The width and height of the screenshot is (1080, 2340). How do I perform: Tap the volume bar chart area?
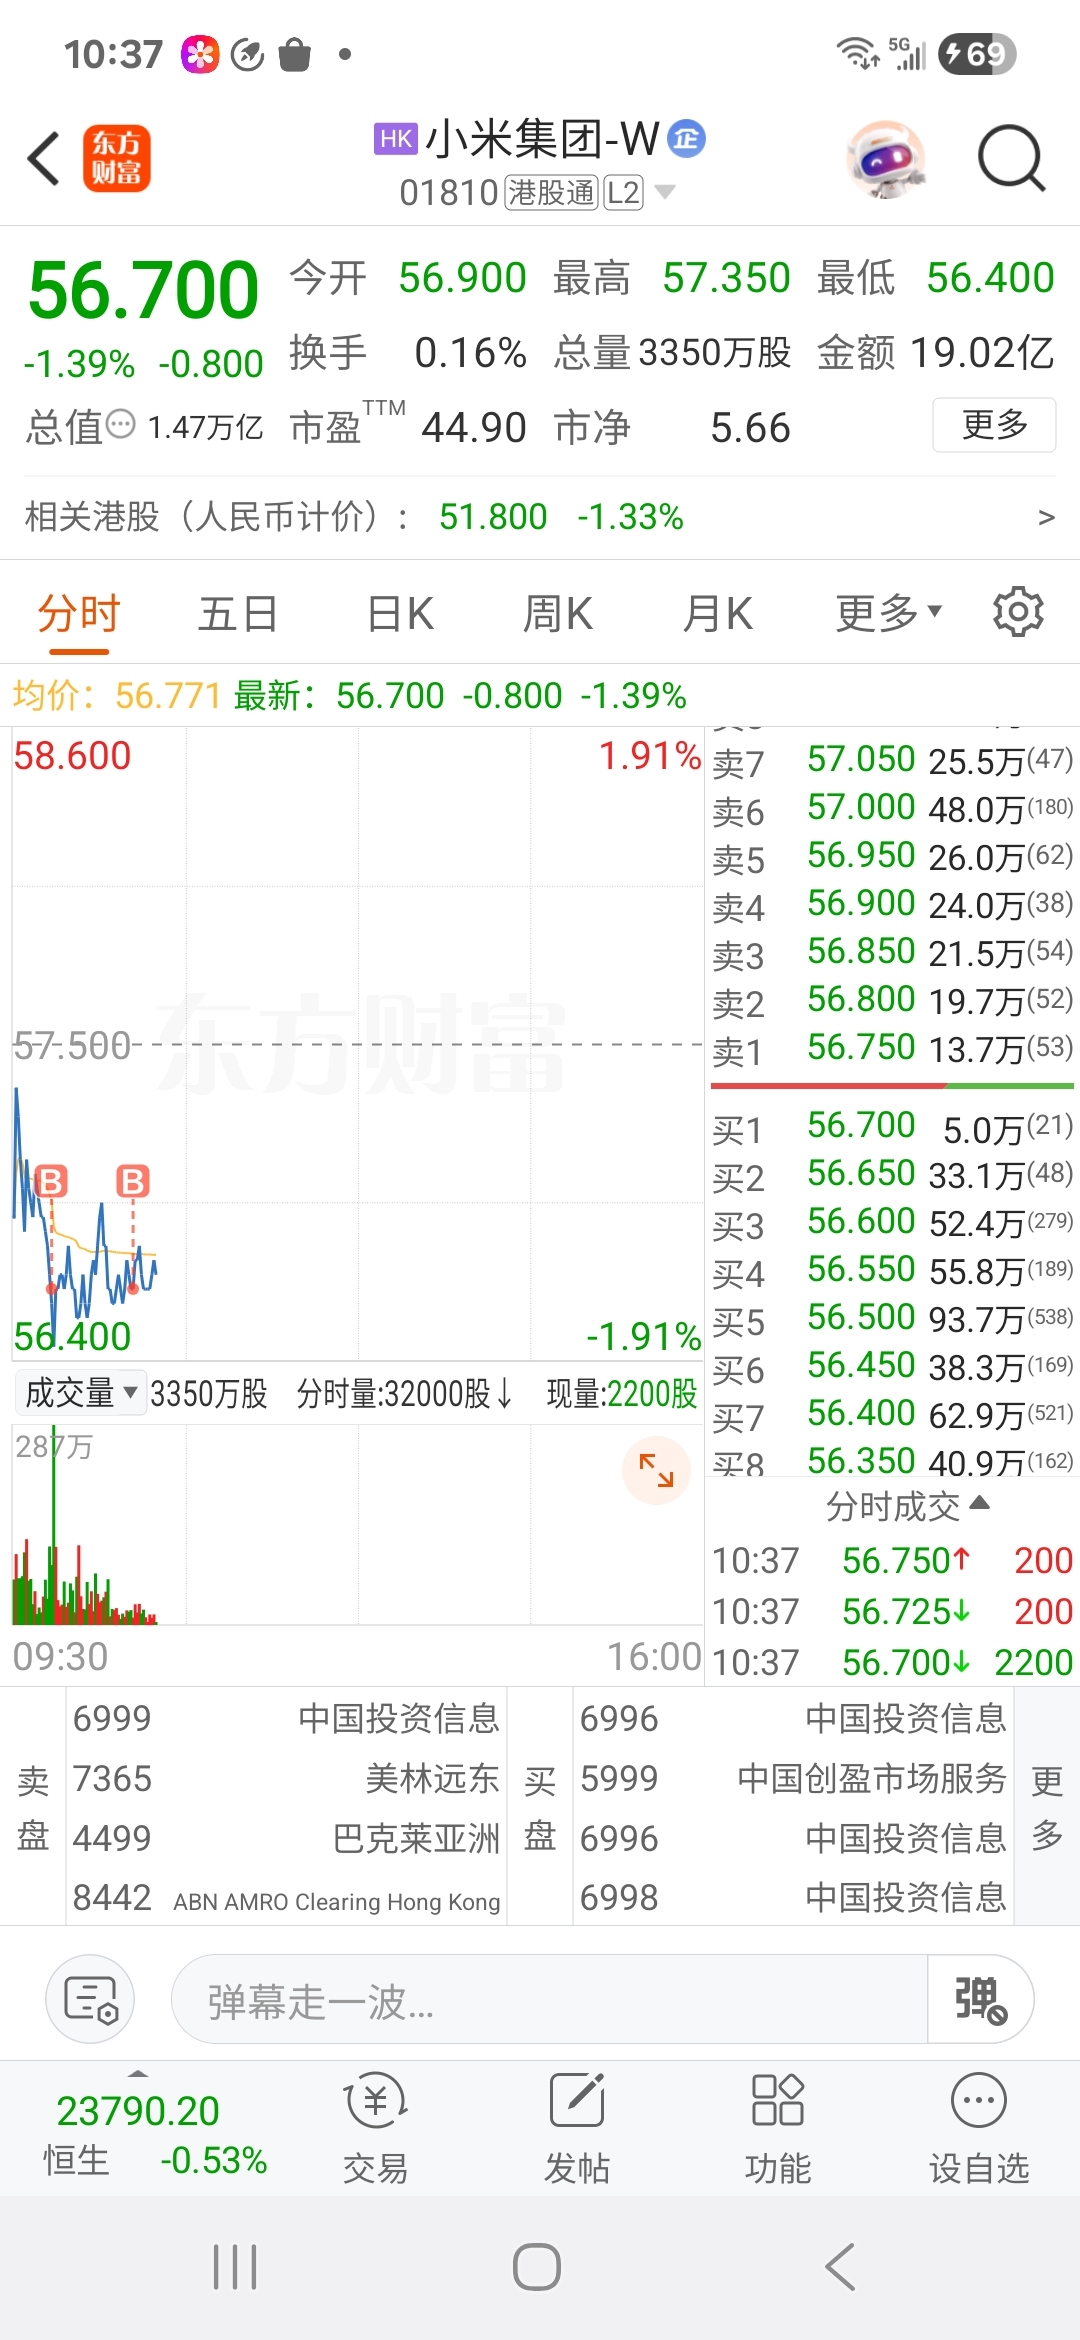tap(357, 1524)
